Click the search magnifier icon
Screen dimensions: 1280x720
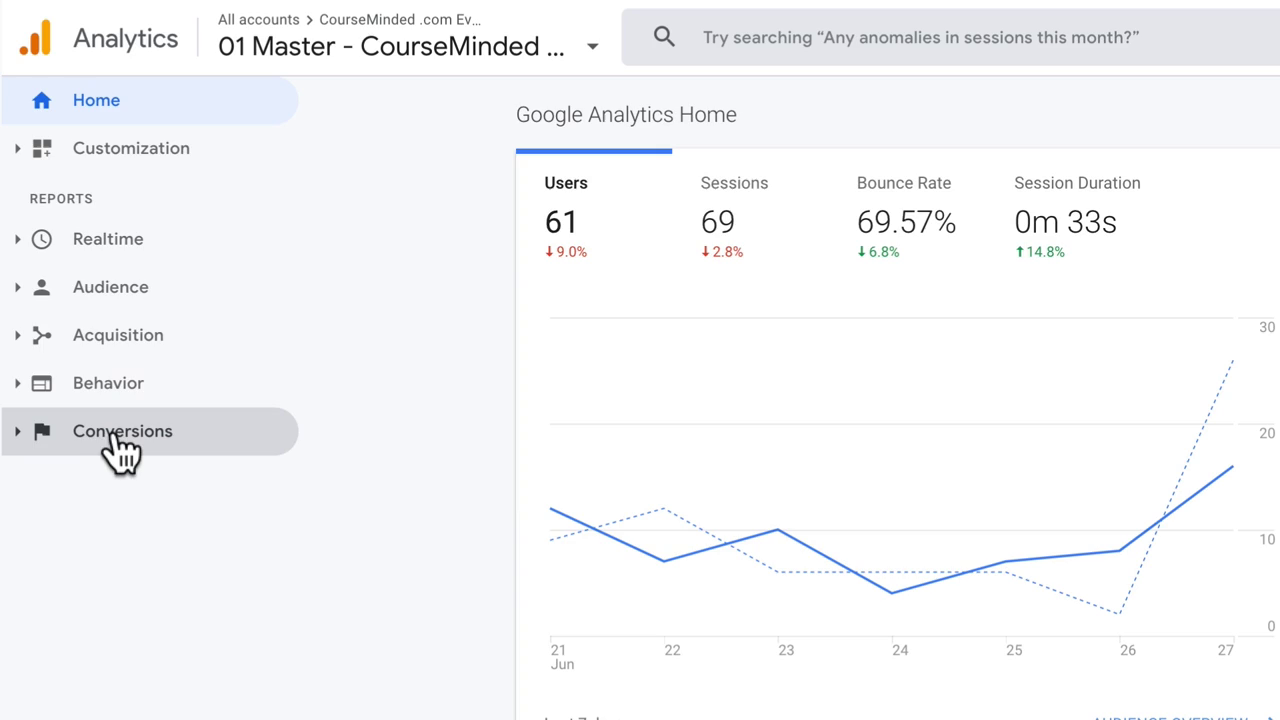(664, 37)
